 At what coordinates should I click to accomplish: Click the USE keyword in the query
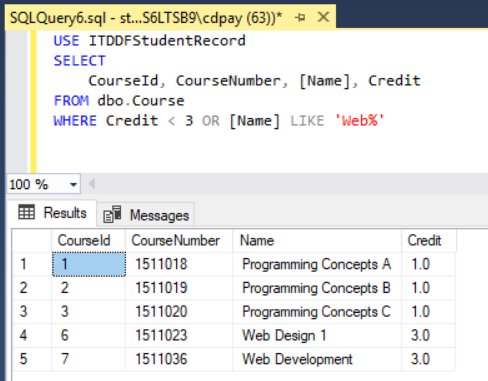pos(66,41)
